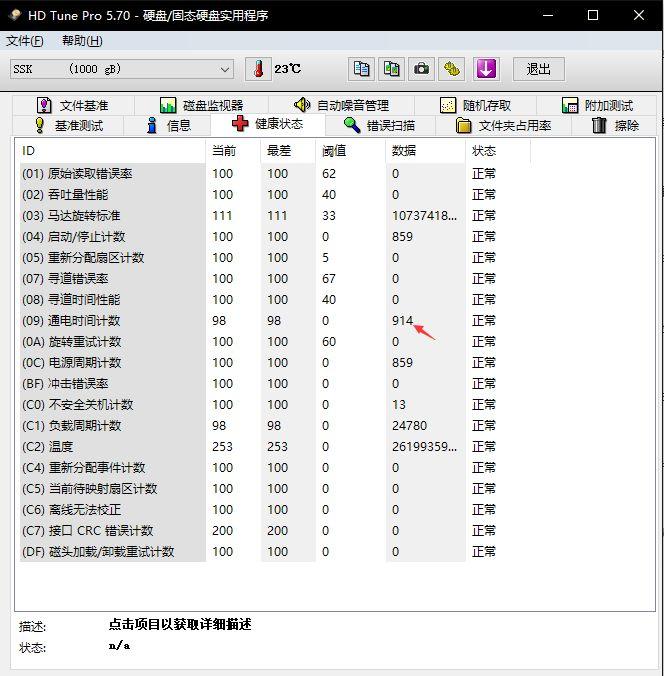The image size is (664, 676).
Task: Select the (03) 马达旋转标准 row
Action: pos(275,216)
